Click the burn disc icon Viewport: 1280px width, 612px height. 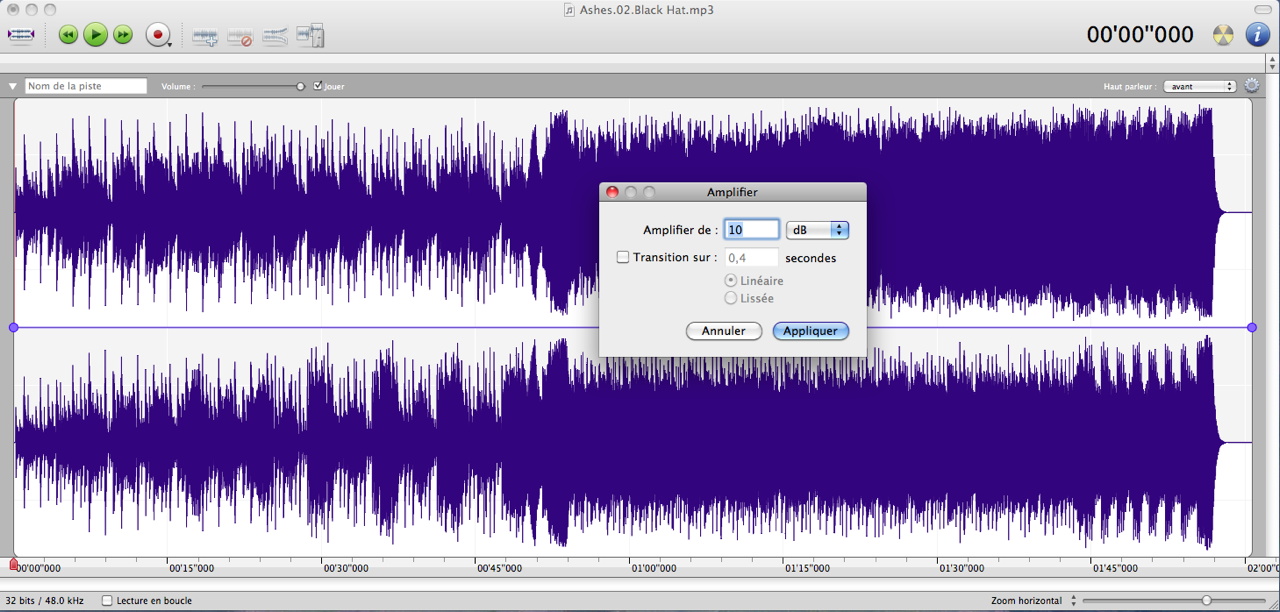(x=1223, y=35)
